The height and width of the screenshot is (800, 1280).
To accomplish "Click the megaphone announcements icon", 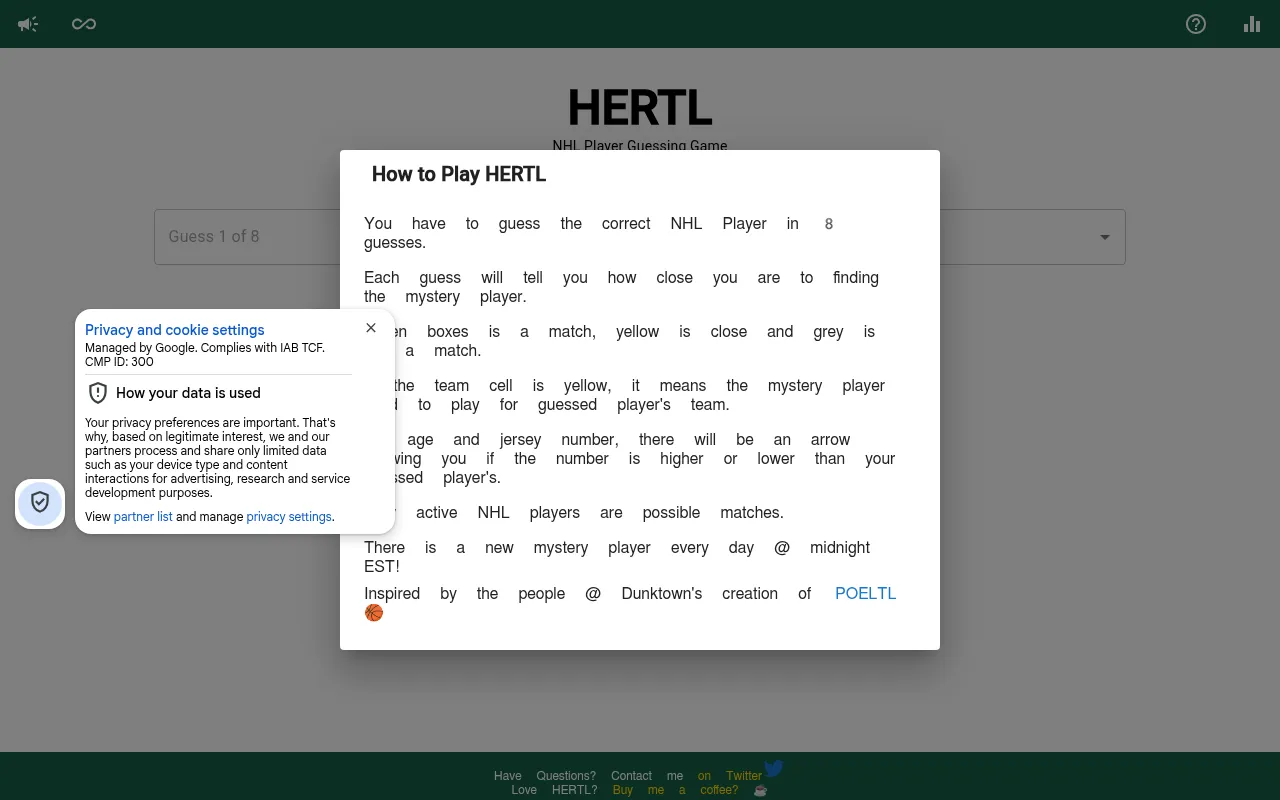I will pyautogui.click(x=28, y=24).
